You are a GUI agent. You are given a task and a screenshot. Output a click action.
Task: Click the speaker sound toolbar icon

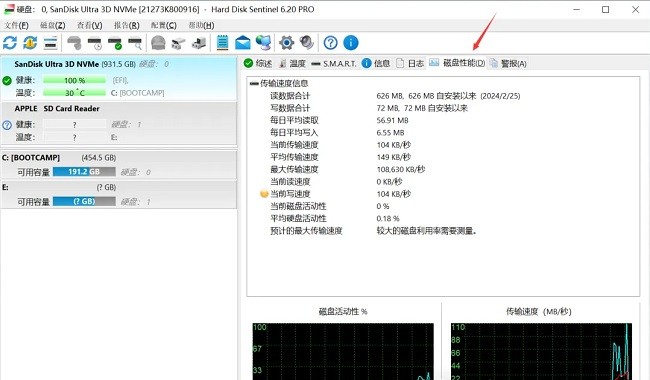tap(307, 43)
